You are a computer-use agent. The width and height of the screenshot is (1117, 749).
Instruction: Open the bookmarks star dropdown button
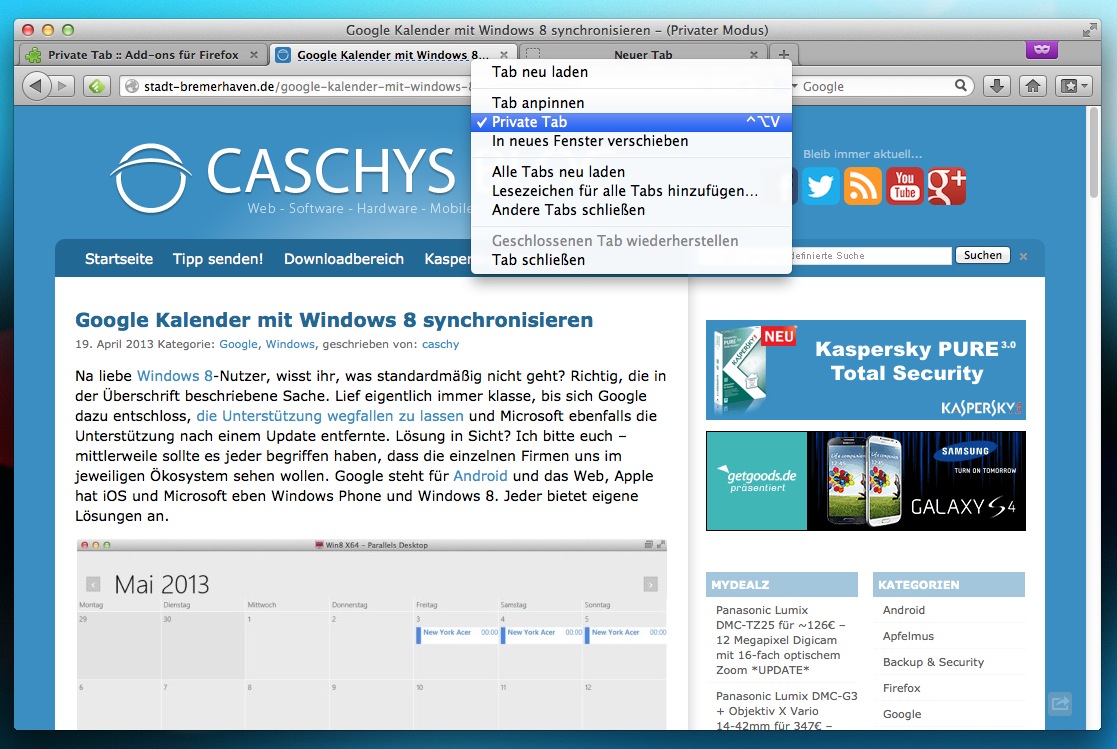(x=1072, y=86)
